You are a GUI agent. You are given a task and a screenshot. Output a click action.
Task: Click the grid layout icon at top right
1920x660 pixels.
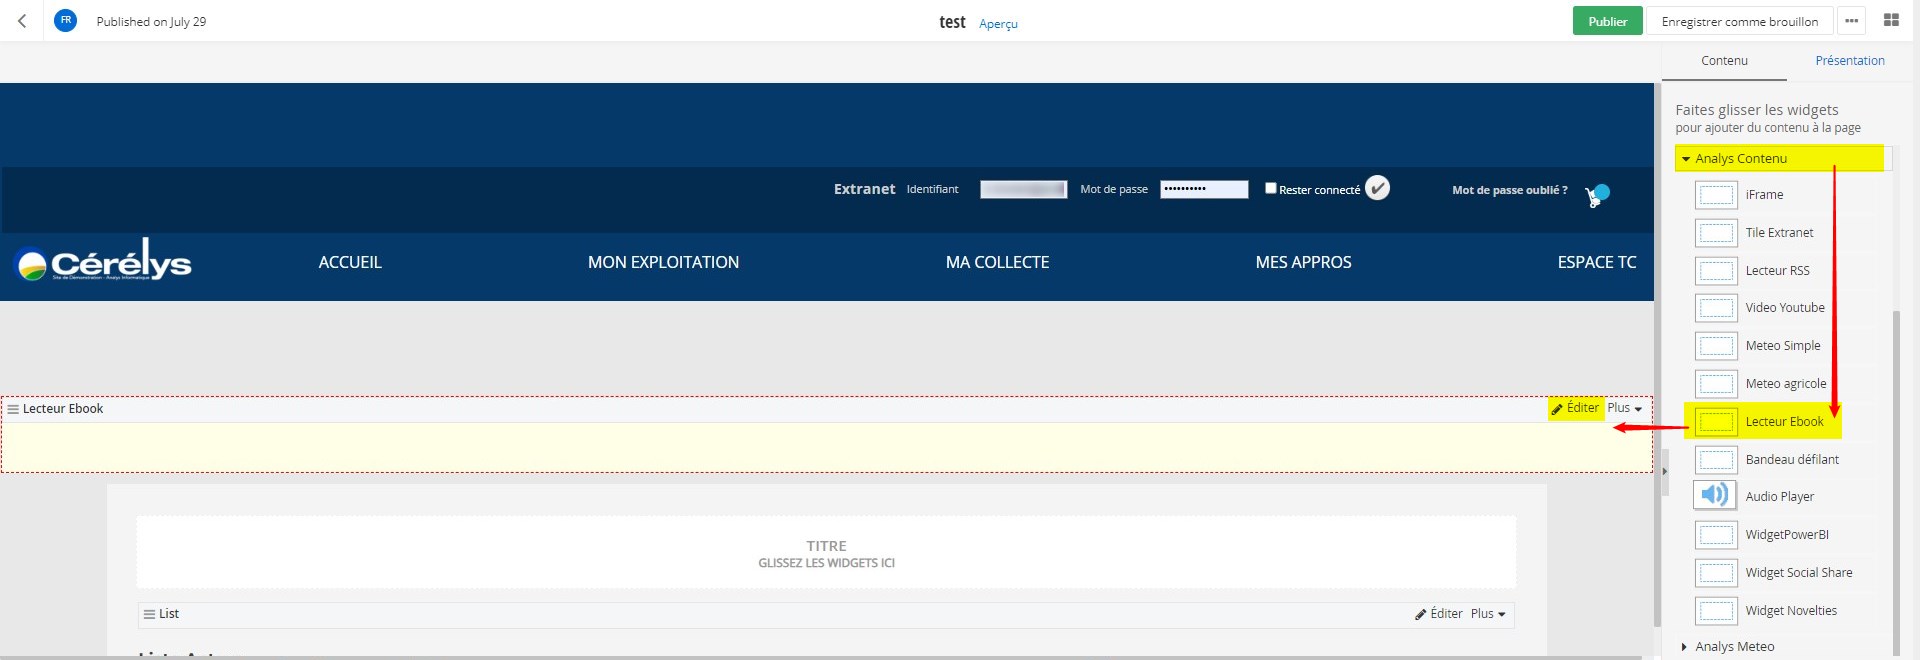coord(1891,20)
